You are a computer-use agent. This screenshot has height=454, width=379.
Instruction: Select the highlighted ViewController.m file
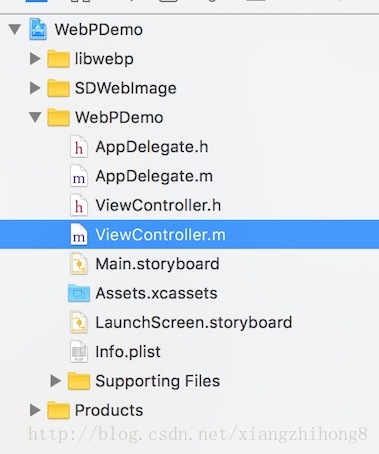point(189,235)
